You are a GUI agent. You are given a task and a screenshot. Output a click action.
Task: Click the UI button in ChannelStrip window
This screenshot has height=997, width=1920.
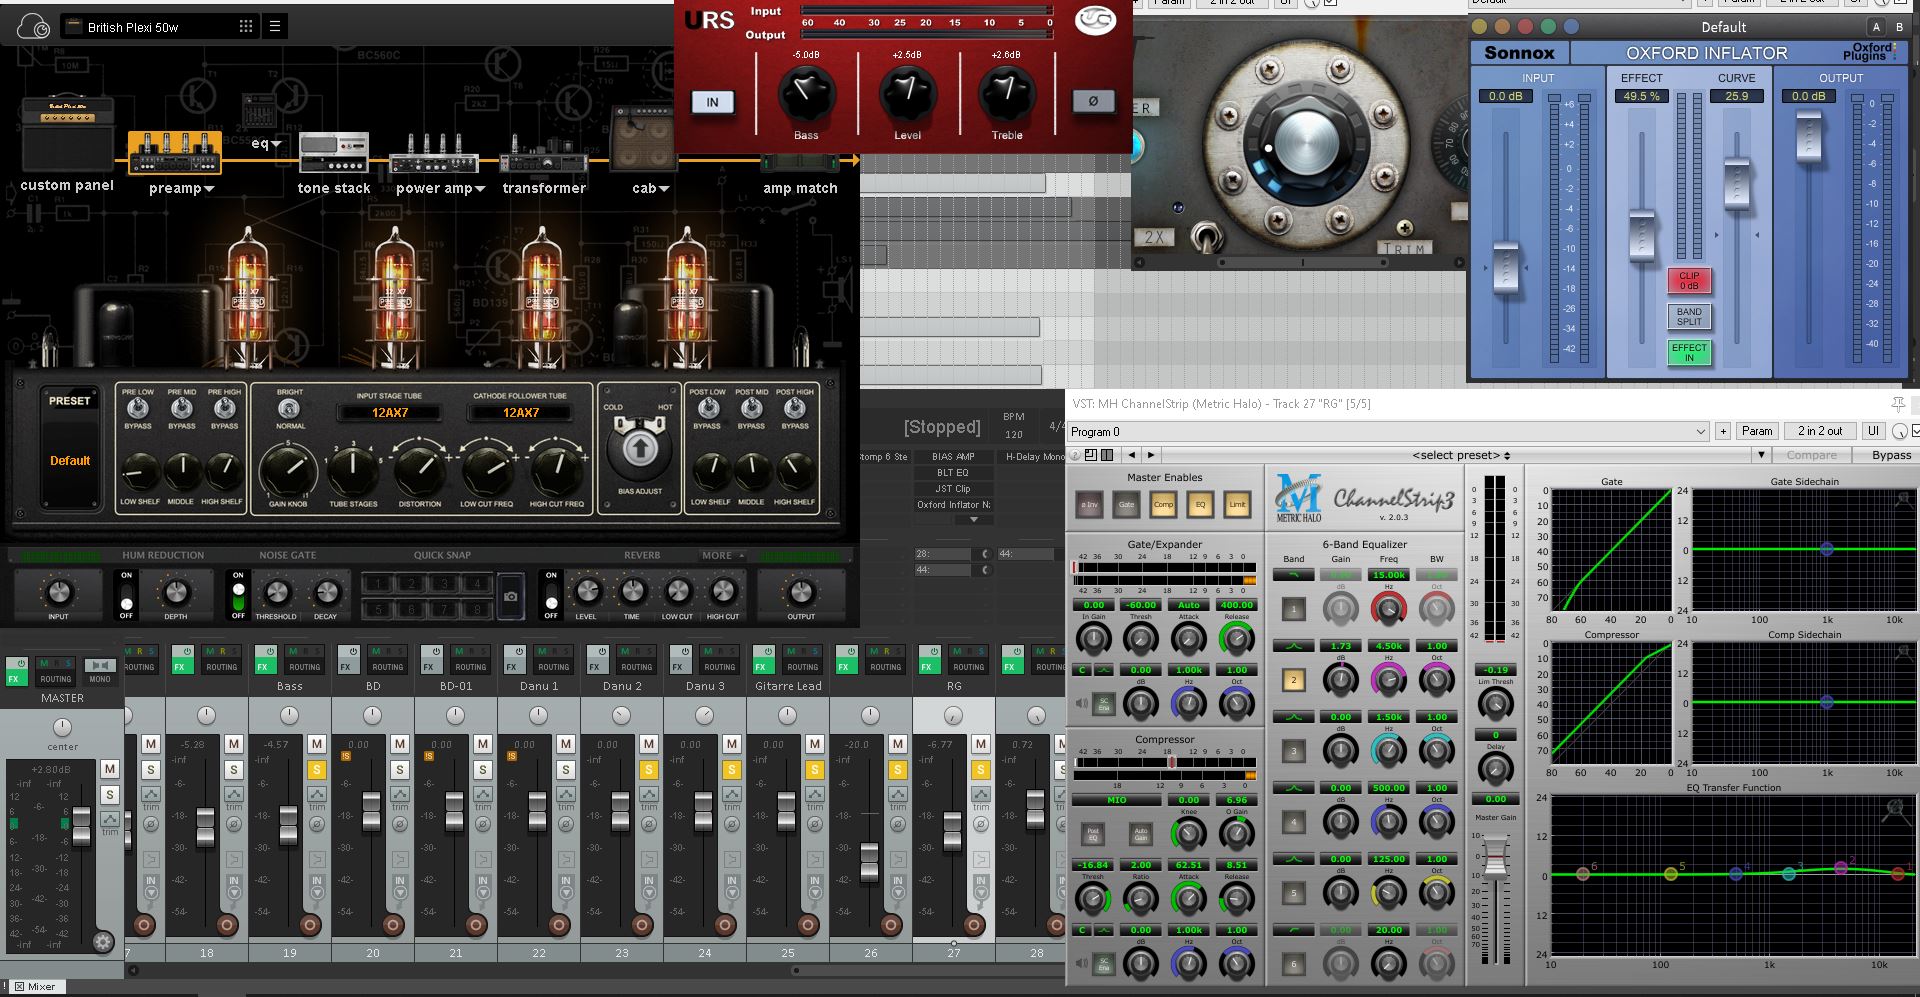point(1873,431)
